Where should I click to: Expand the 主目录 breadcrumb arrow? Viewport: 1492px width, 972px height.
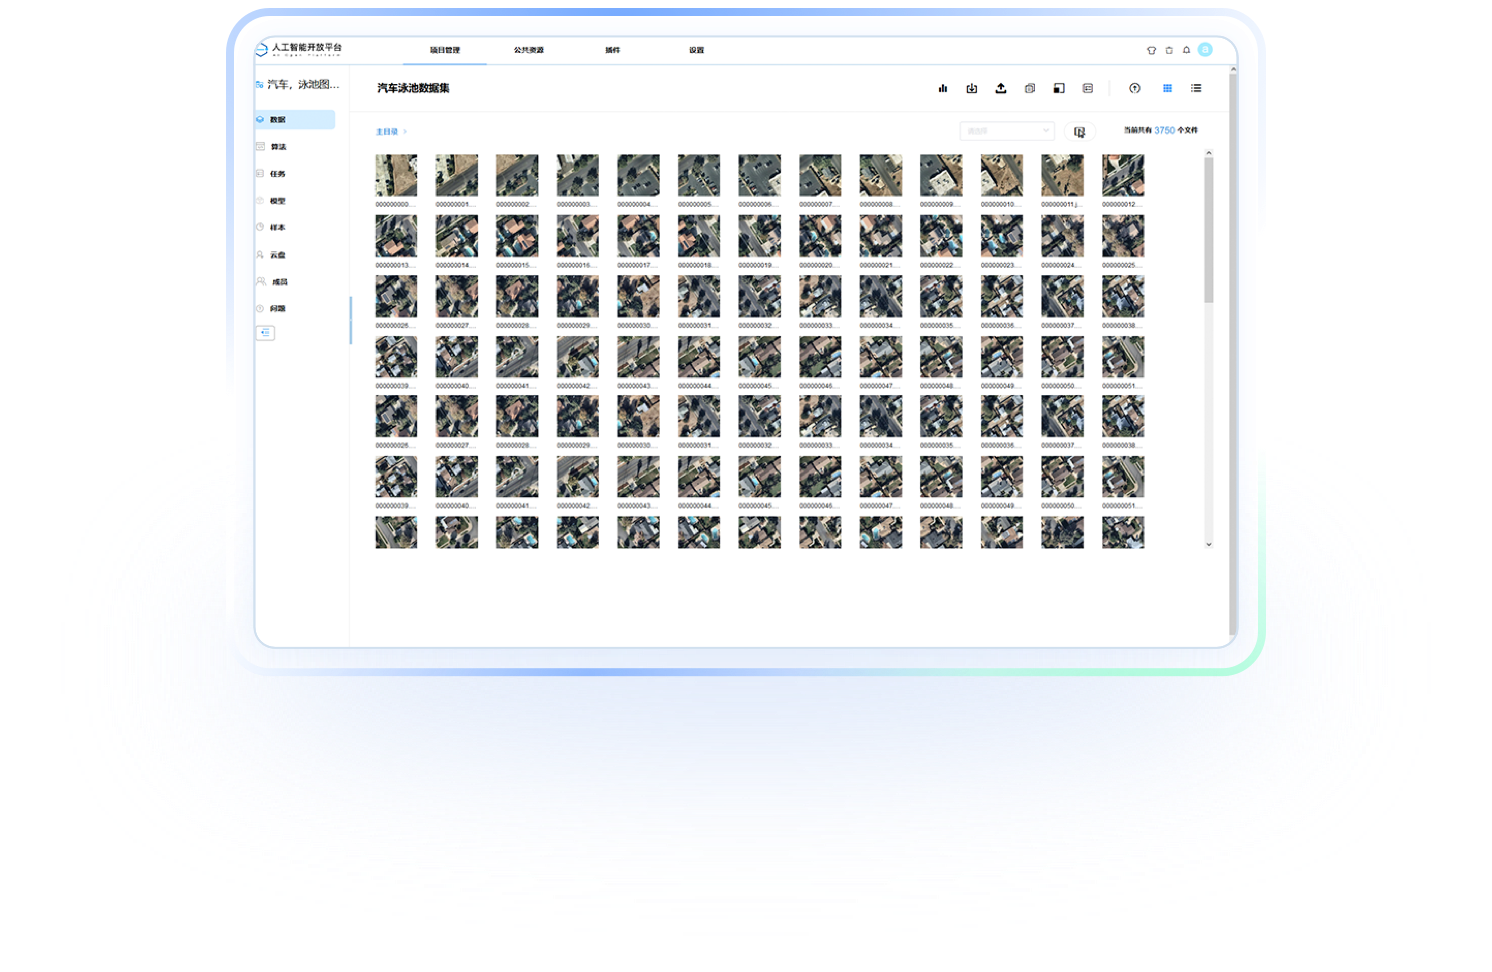tap(405, 132)
